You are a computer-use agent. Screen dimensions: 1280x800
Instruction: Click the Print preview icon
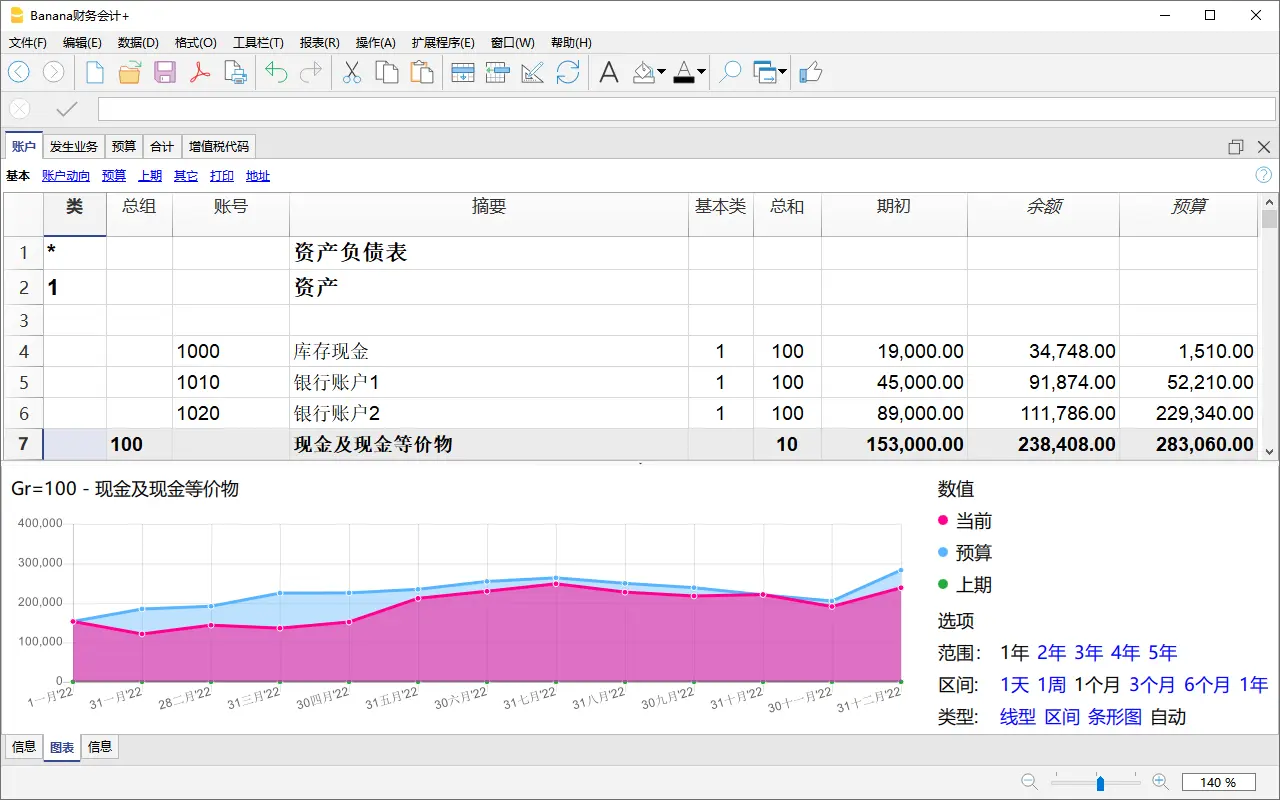coord(235,72)
